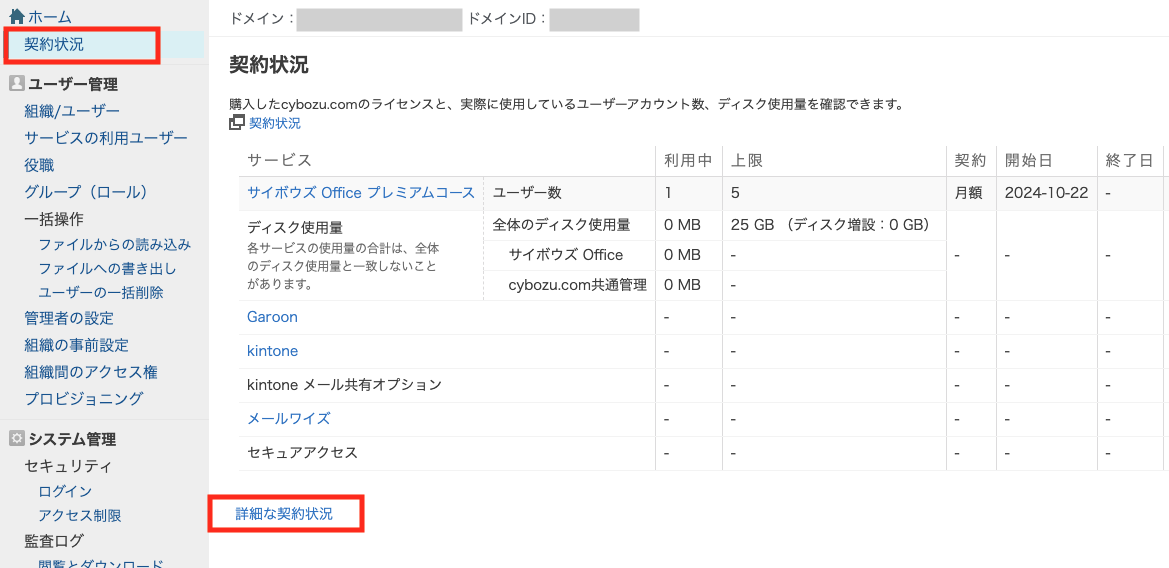
Task: Open 管理者の設定 page
Action: (69, 318)
